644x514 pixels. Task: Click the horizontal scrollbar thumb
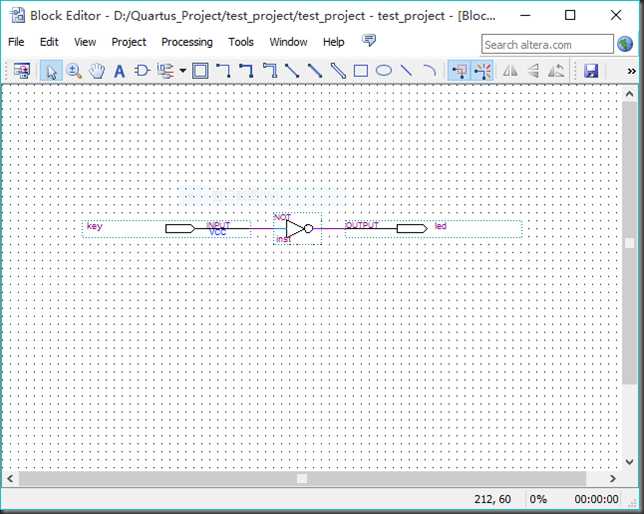click(x=302, y=479)
